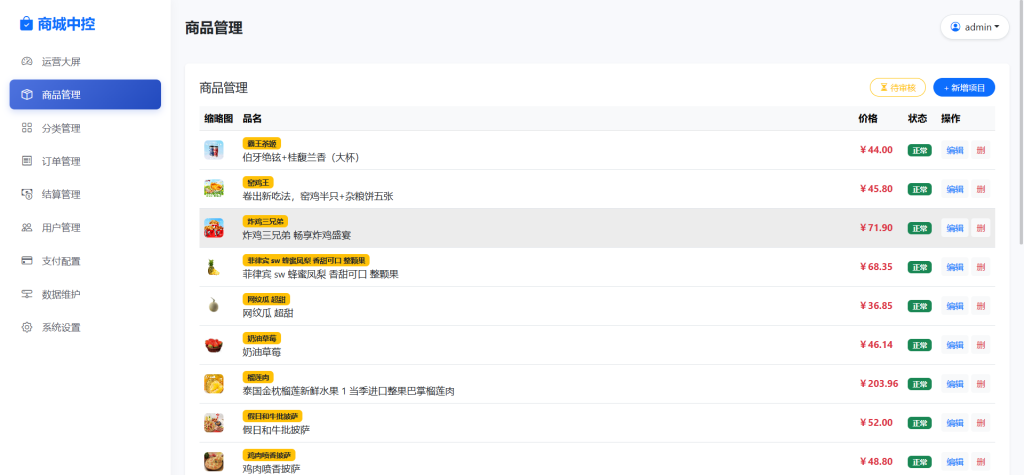The height and width of the screenshot is (475, 1024).
Task: Open 用户管理 from sidebar
Action: tap(85, 227)
